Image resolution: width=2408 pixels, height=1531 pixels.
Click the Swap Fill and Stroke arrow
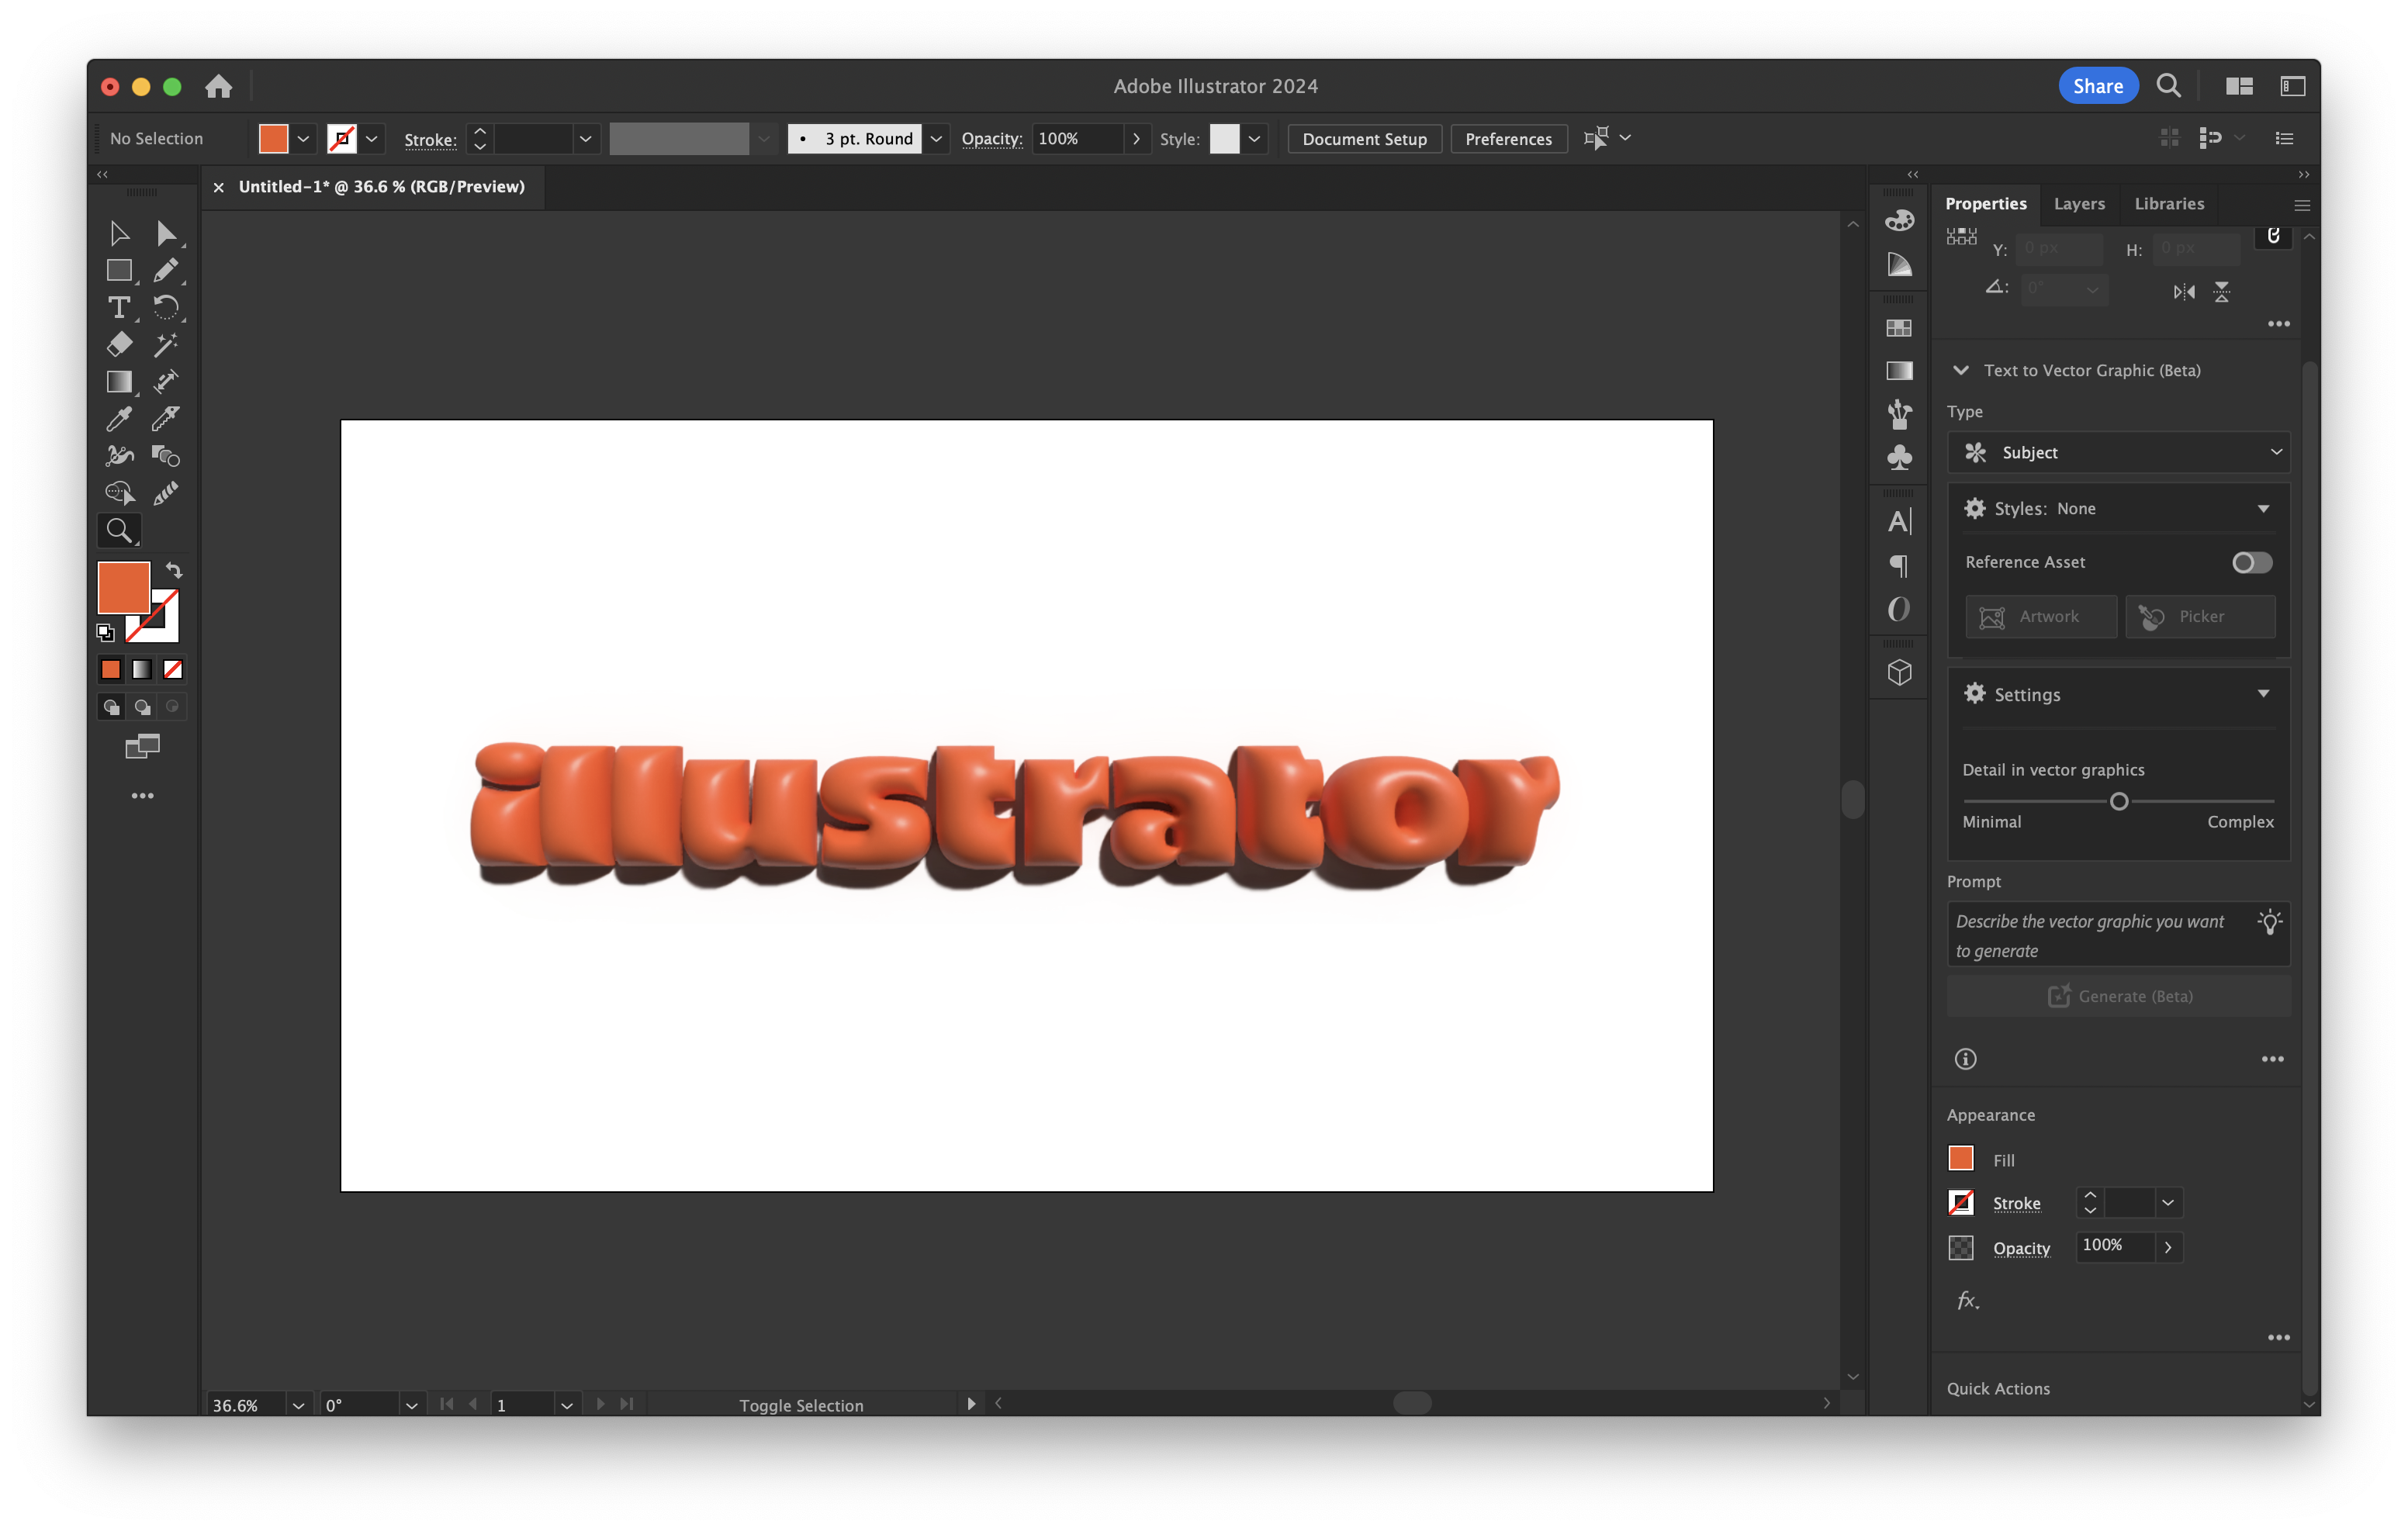[x=174, y=570]
